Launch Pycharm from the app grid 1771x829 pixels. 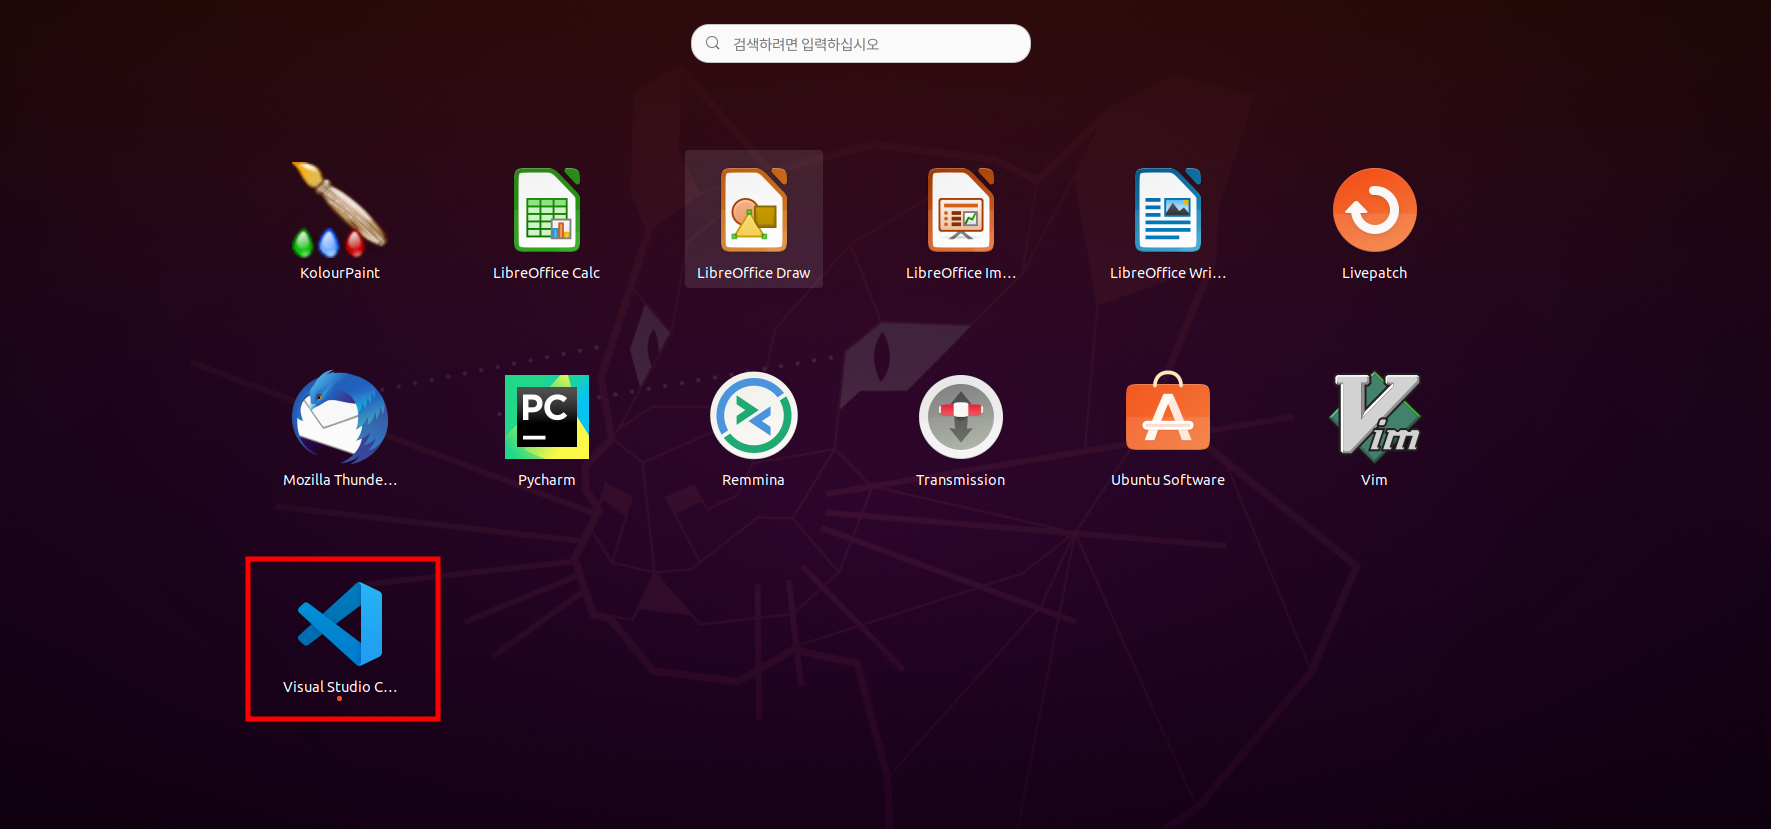[547, 417]
